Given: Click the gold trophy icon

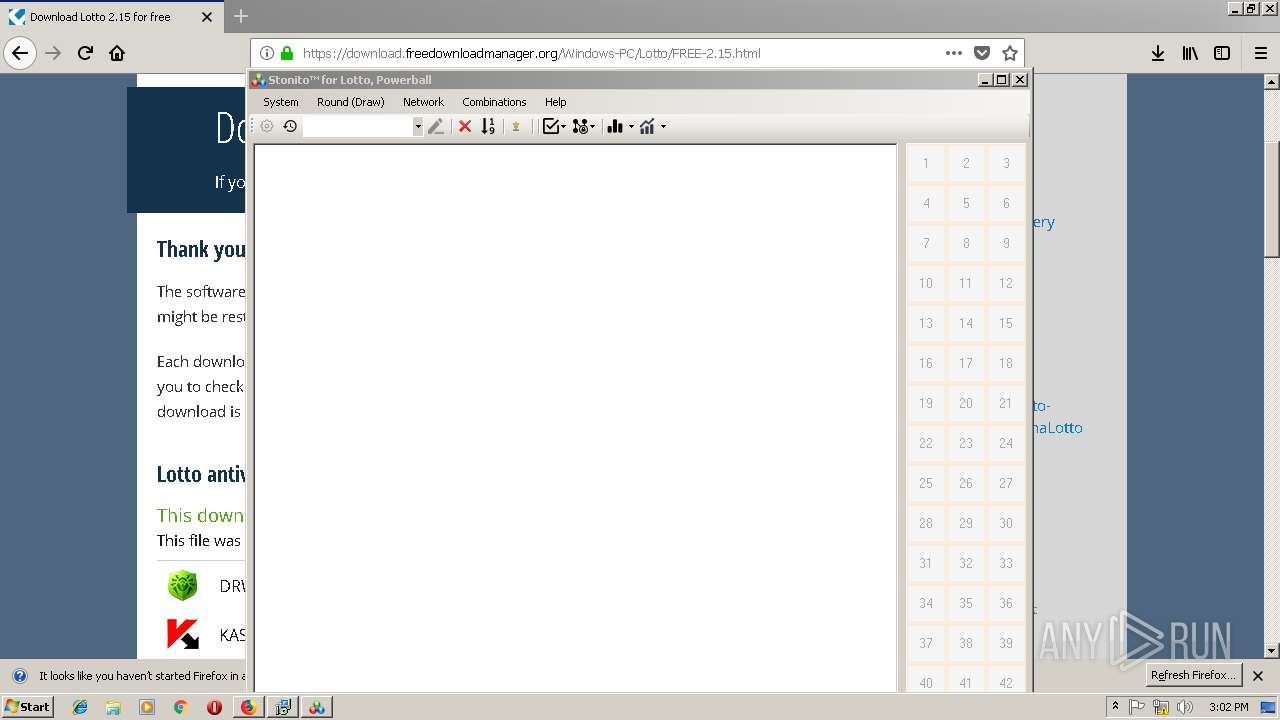Looking at the screenshot, I should pos(516,126).
